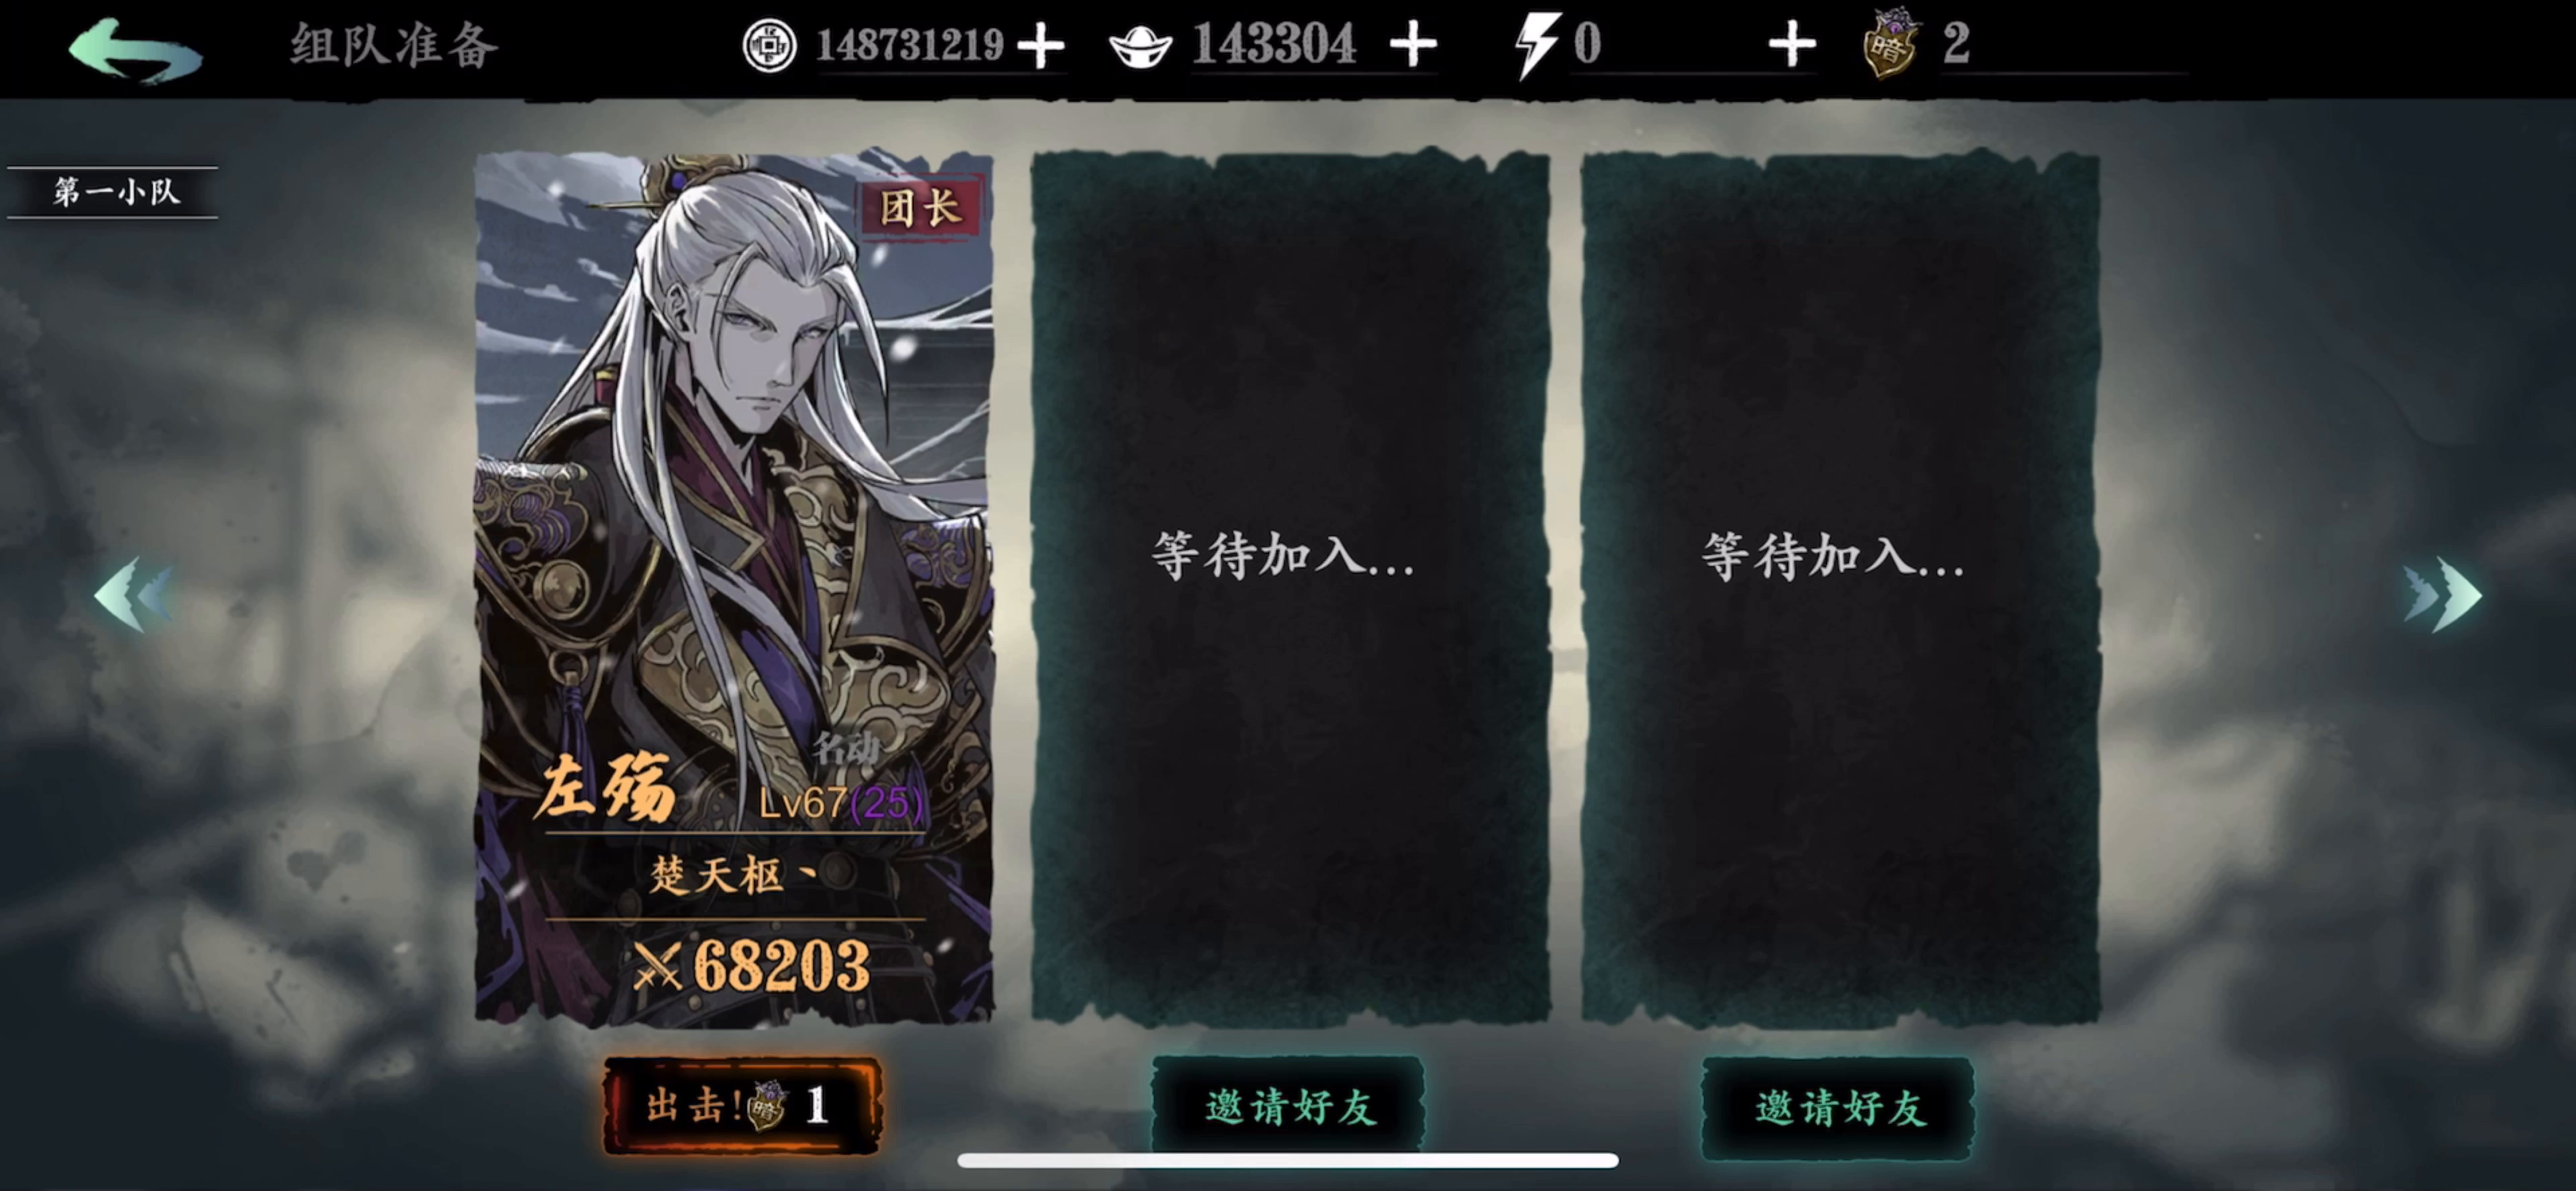2576x1191 pixels.
Task: Click the silver ingot currency icon
Action: coord(1140,46)
